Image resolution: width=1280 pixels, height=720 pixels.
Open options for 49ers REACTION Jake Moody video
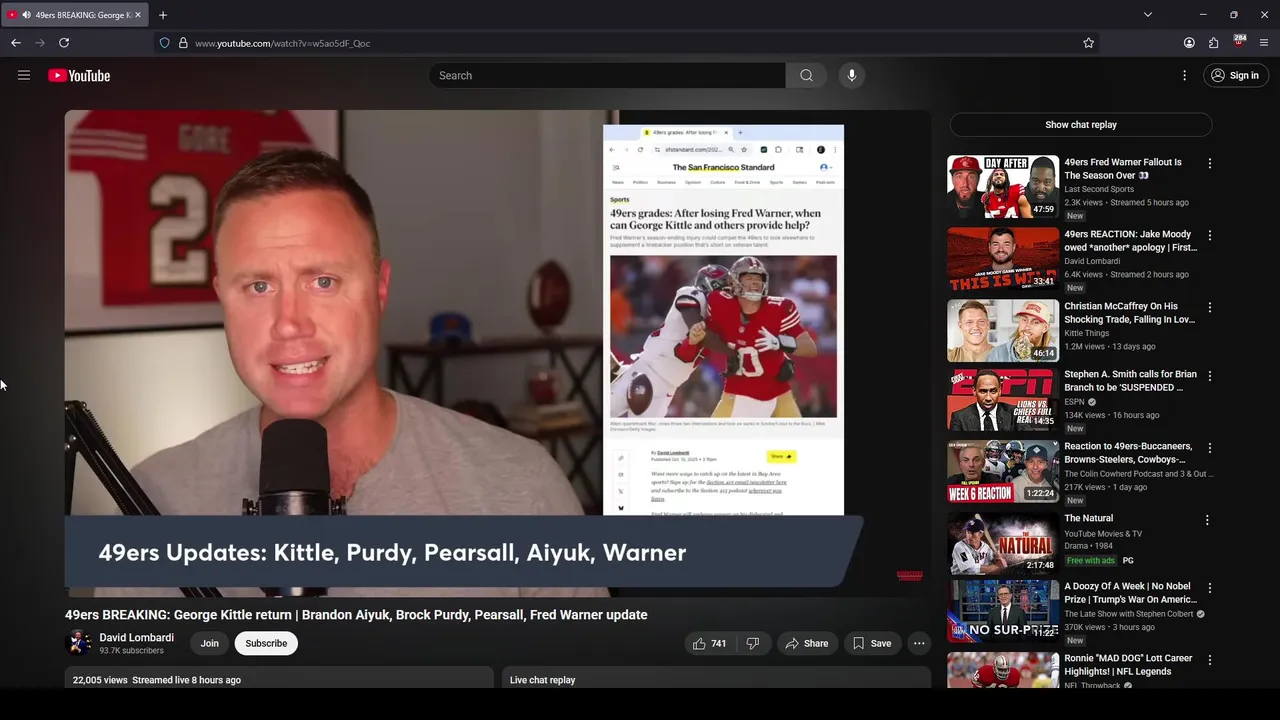[x=1209, y=235]
